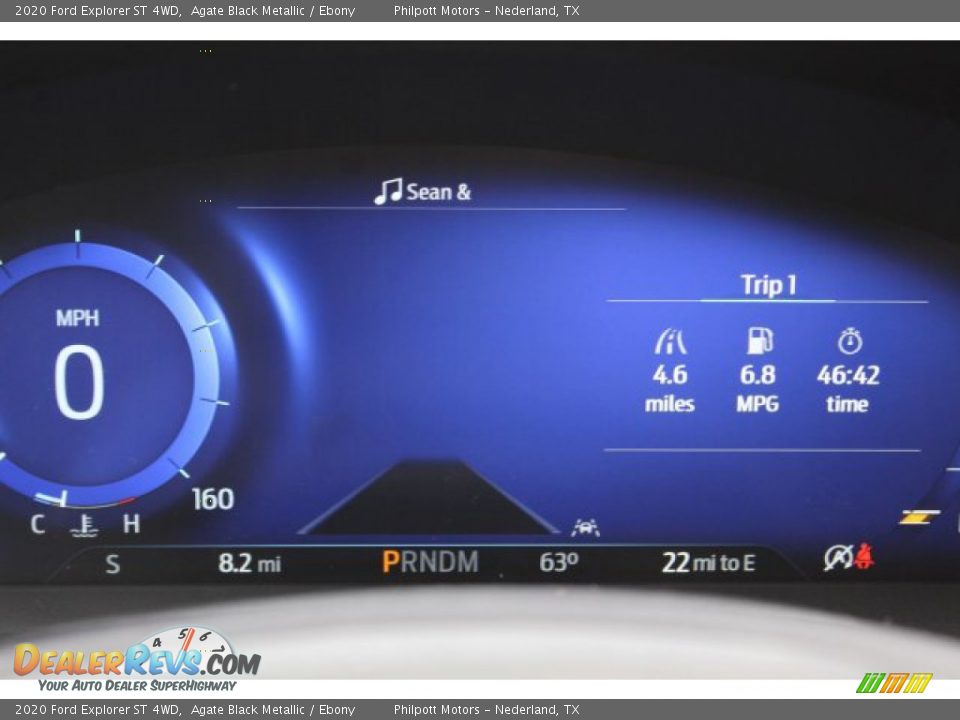The height and width of the screenshot is (720, 960).
Task: Click the red seatbelt warning icon
Action: (x=864, y=558)
